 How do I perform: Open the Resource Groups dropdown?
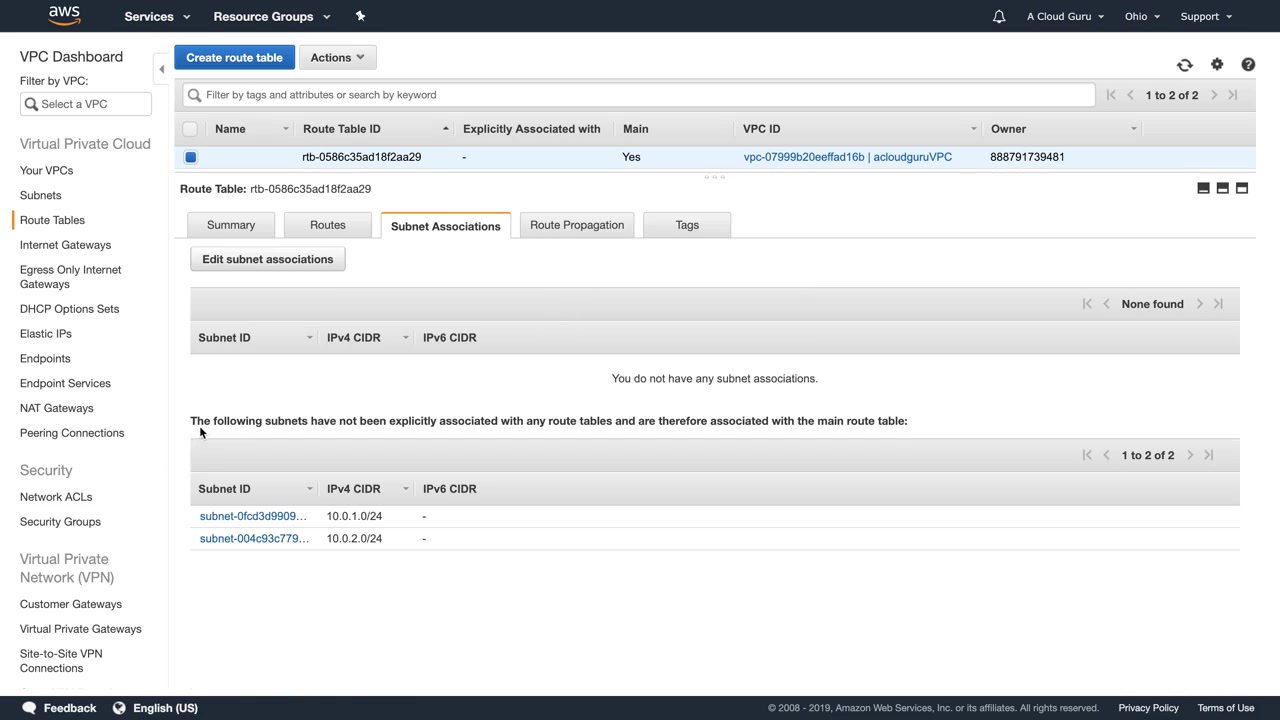tap(271, 16)
